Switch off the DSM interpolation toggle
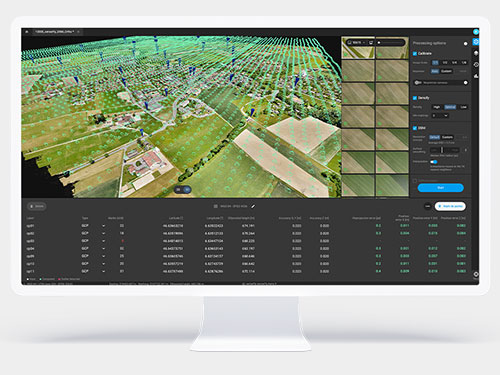This screenshot has width=500, height=375. coord(434,162)
